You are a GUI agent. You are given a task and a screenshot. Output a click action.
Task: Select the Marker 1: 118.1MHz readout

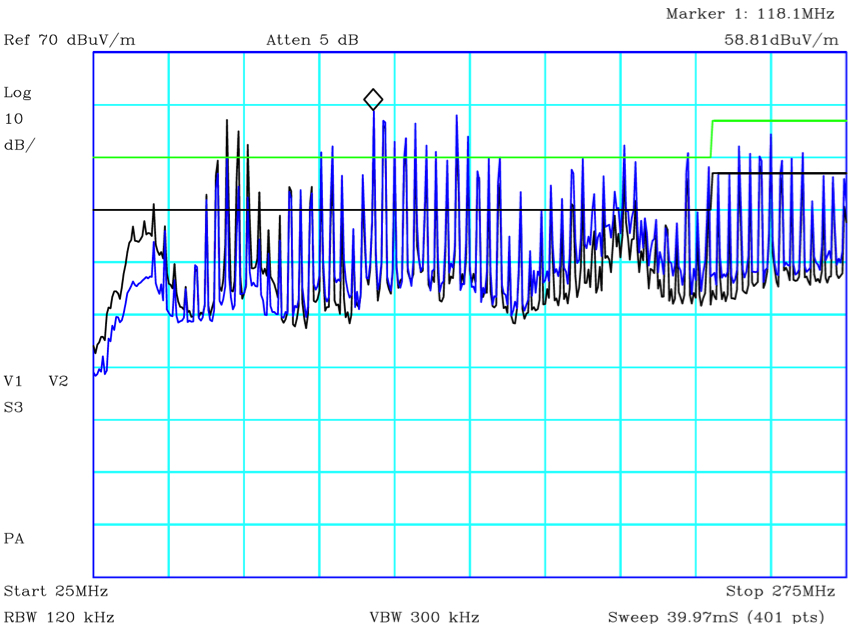[749, 14]
